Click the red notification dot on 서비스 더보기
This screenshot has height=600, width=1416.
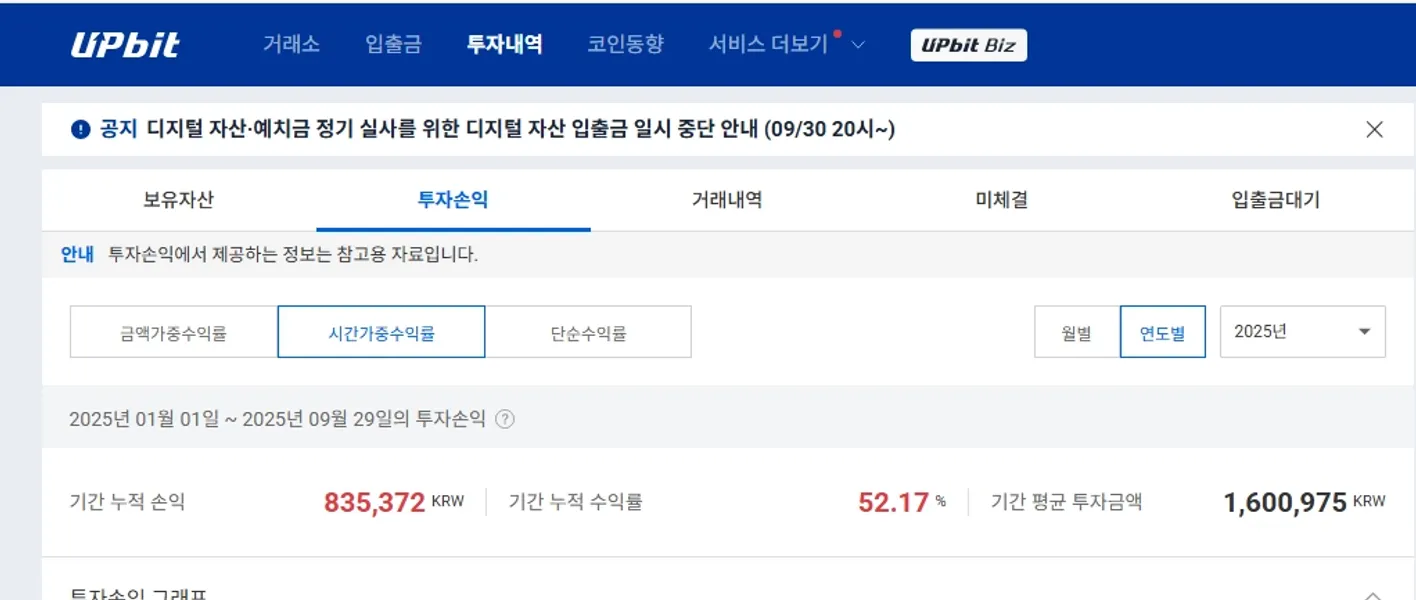click(840, 31)
